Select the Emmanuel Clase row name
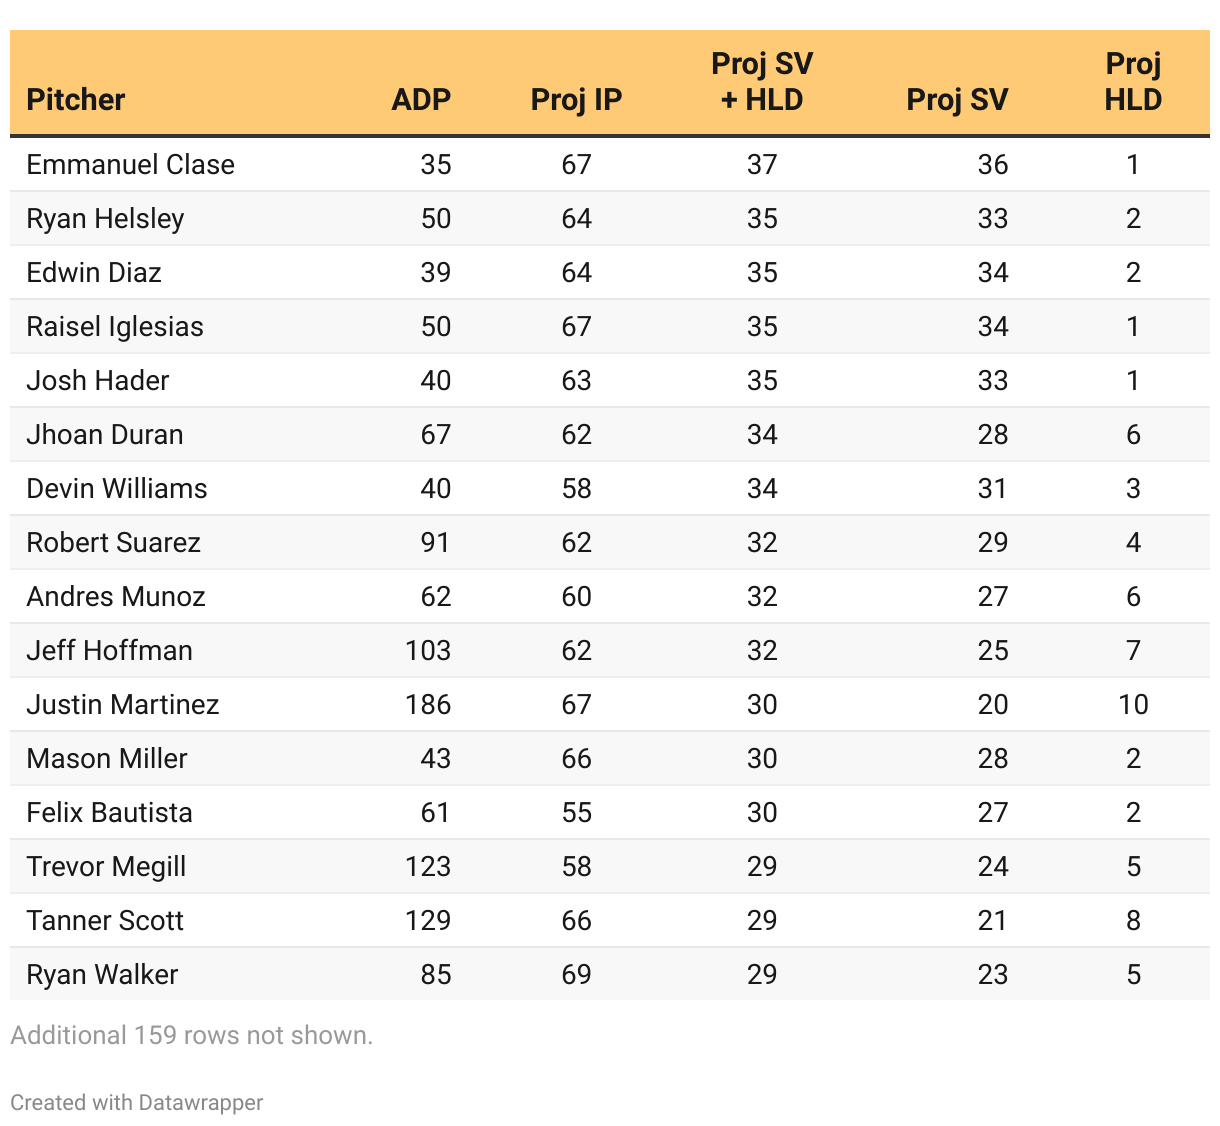This screenshot has height=1126, width=1220. [131, 165]
